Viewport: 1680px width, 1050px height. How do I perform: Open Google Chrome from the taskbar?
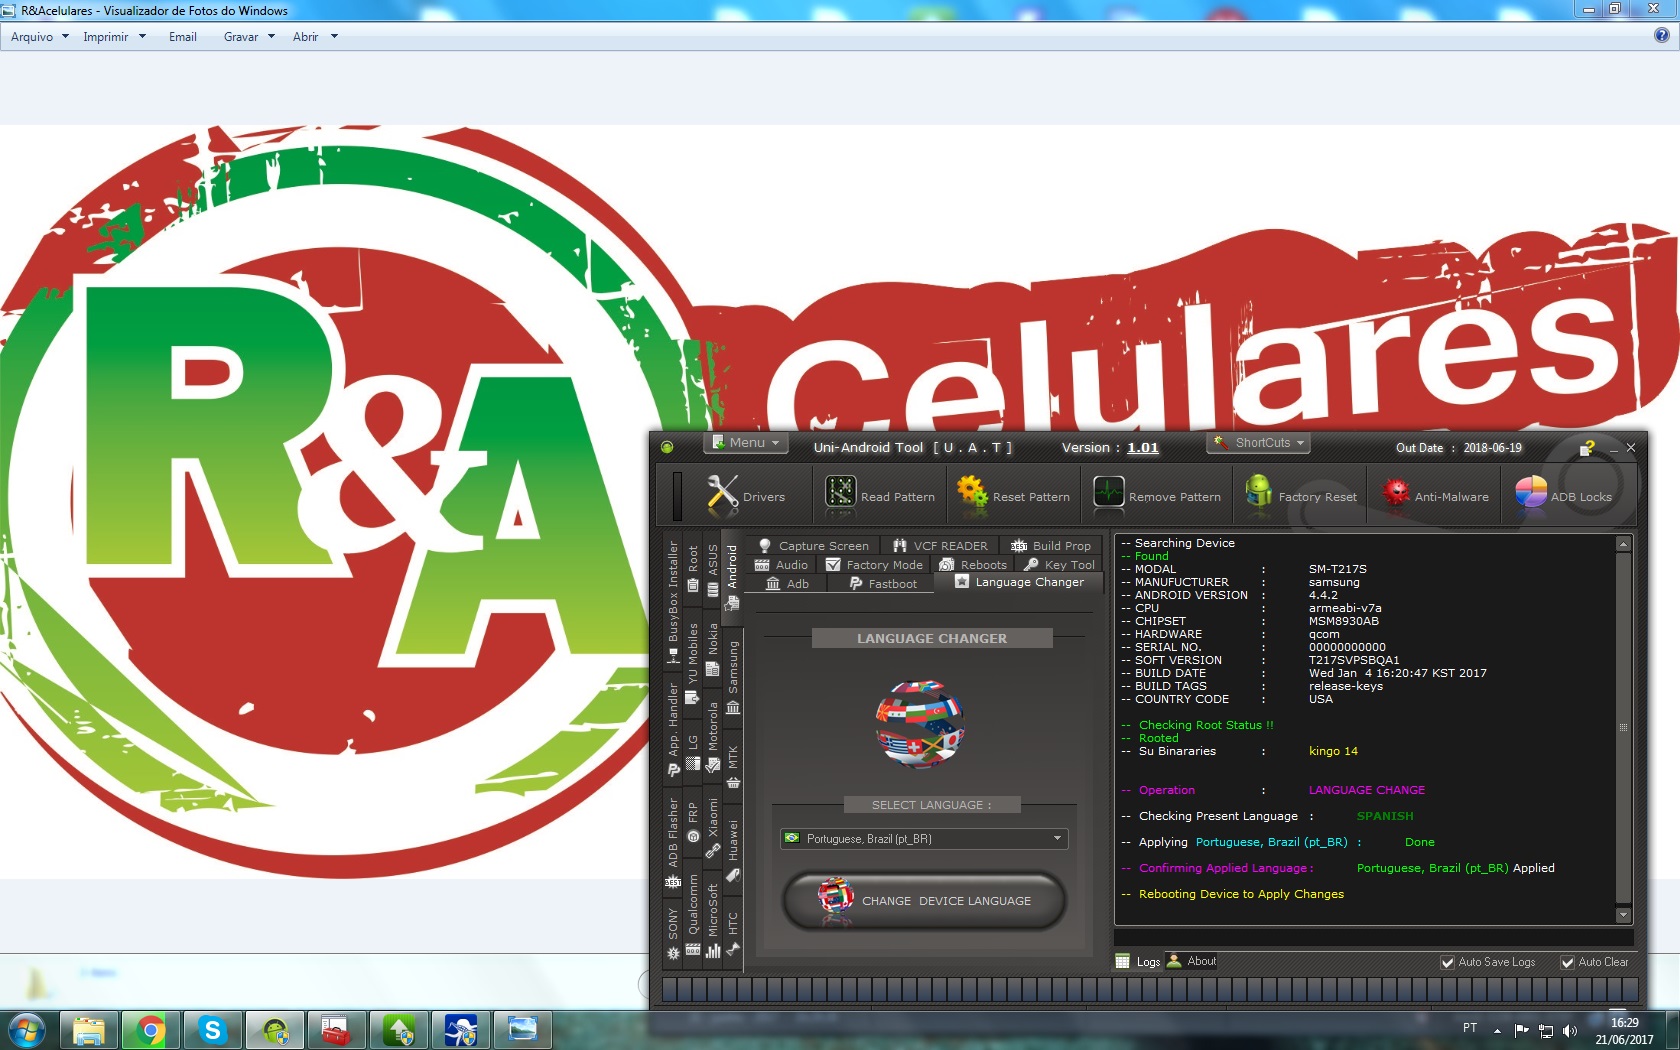[x=151, y=1030]
